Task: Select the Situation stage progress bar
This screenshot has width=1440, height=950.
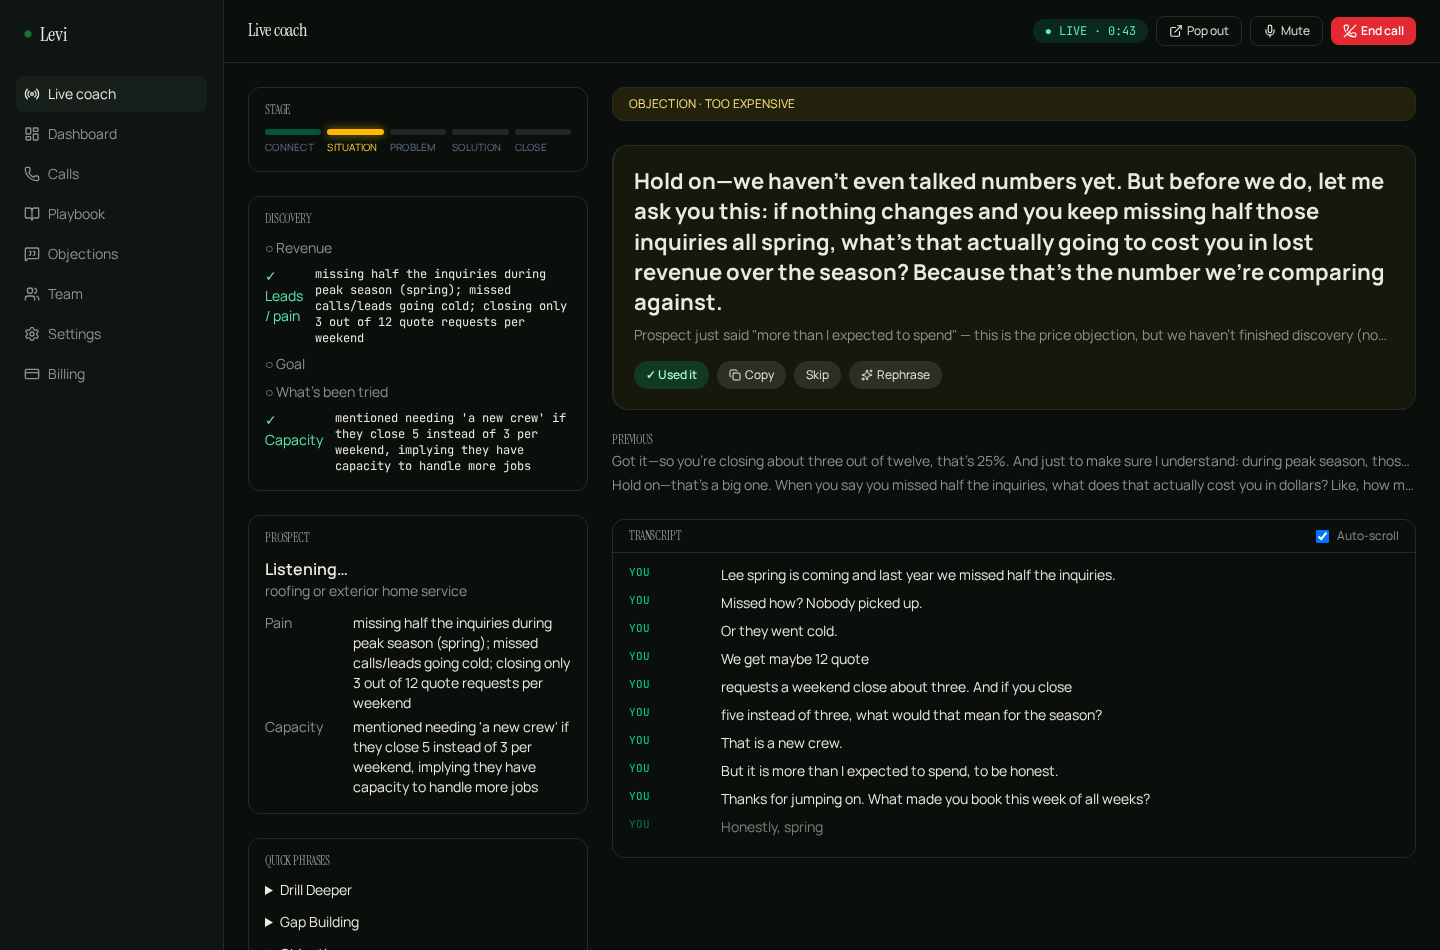Action: (x=355, y=132)
